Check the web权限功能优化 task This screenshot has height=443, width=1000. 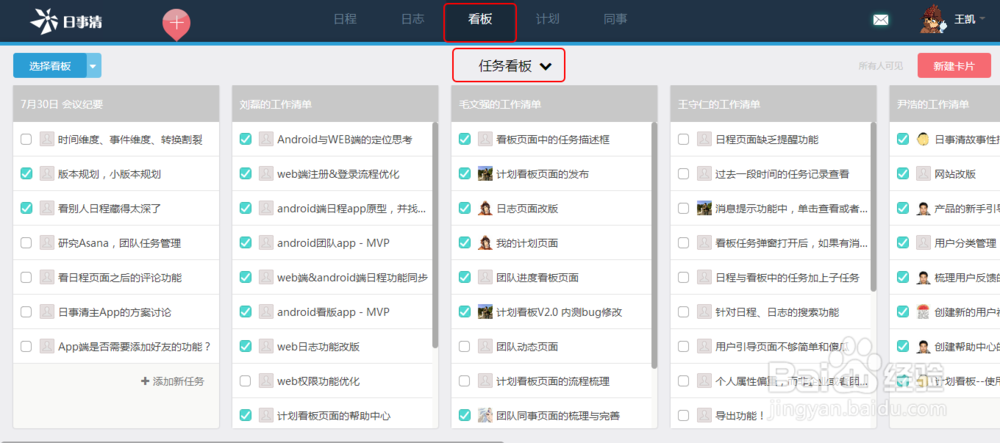point(246,381)
